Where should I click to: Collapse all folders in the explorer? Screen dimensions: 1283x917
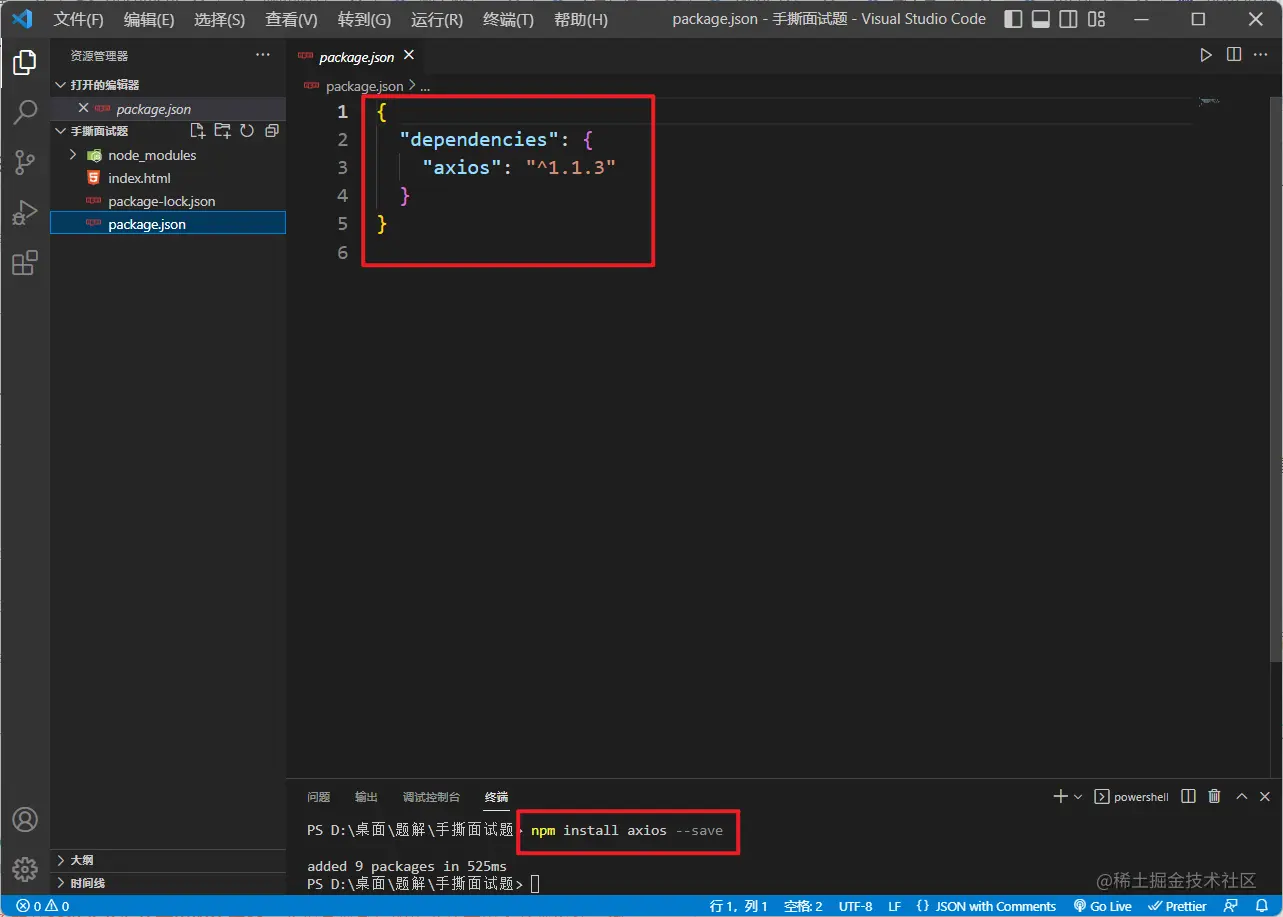tap(271, 131)
